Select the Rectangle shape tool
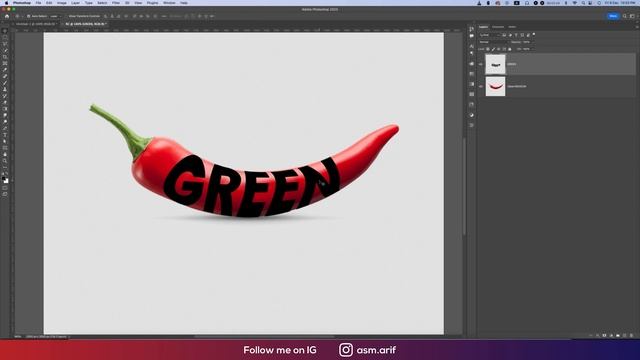This screenshot has width=640, height=360. click(5, 148)
